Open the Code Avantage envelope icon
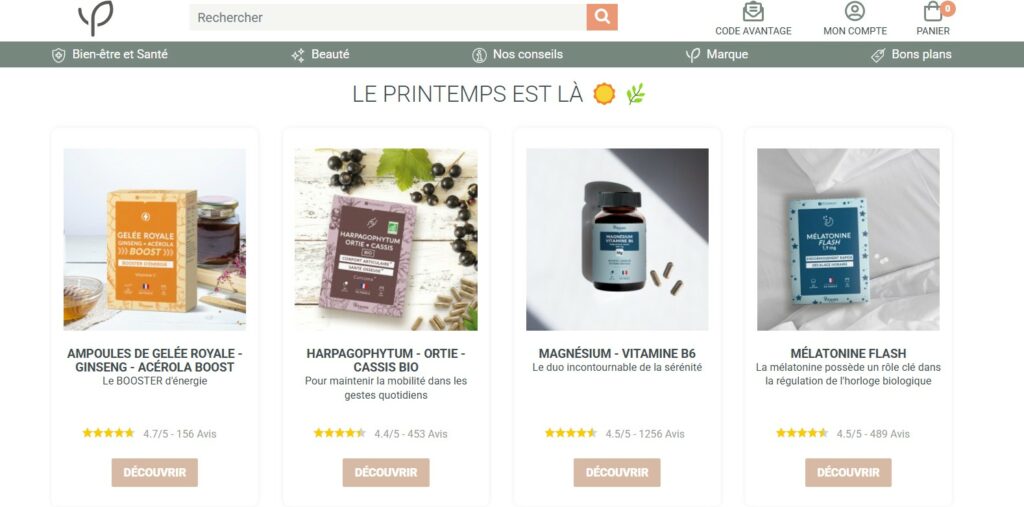The width and height of the screenshot is (1024, 507). point(753,11)
